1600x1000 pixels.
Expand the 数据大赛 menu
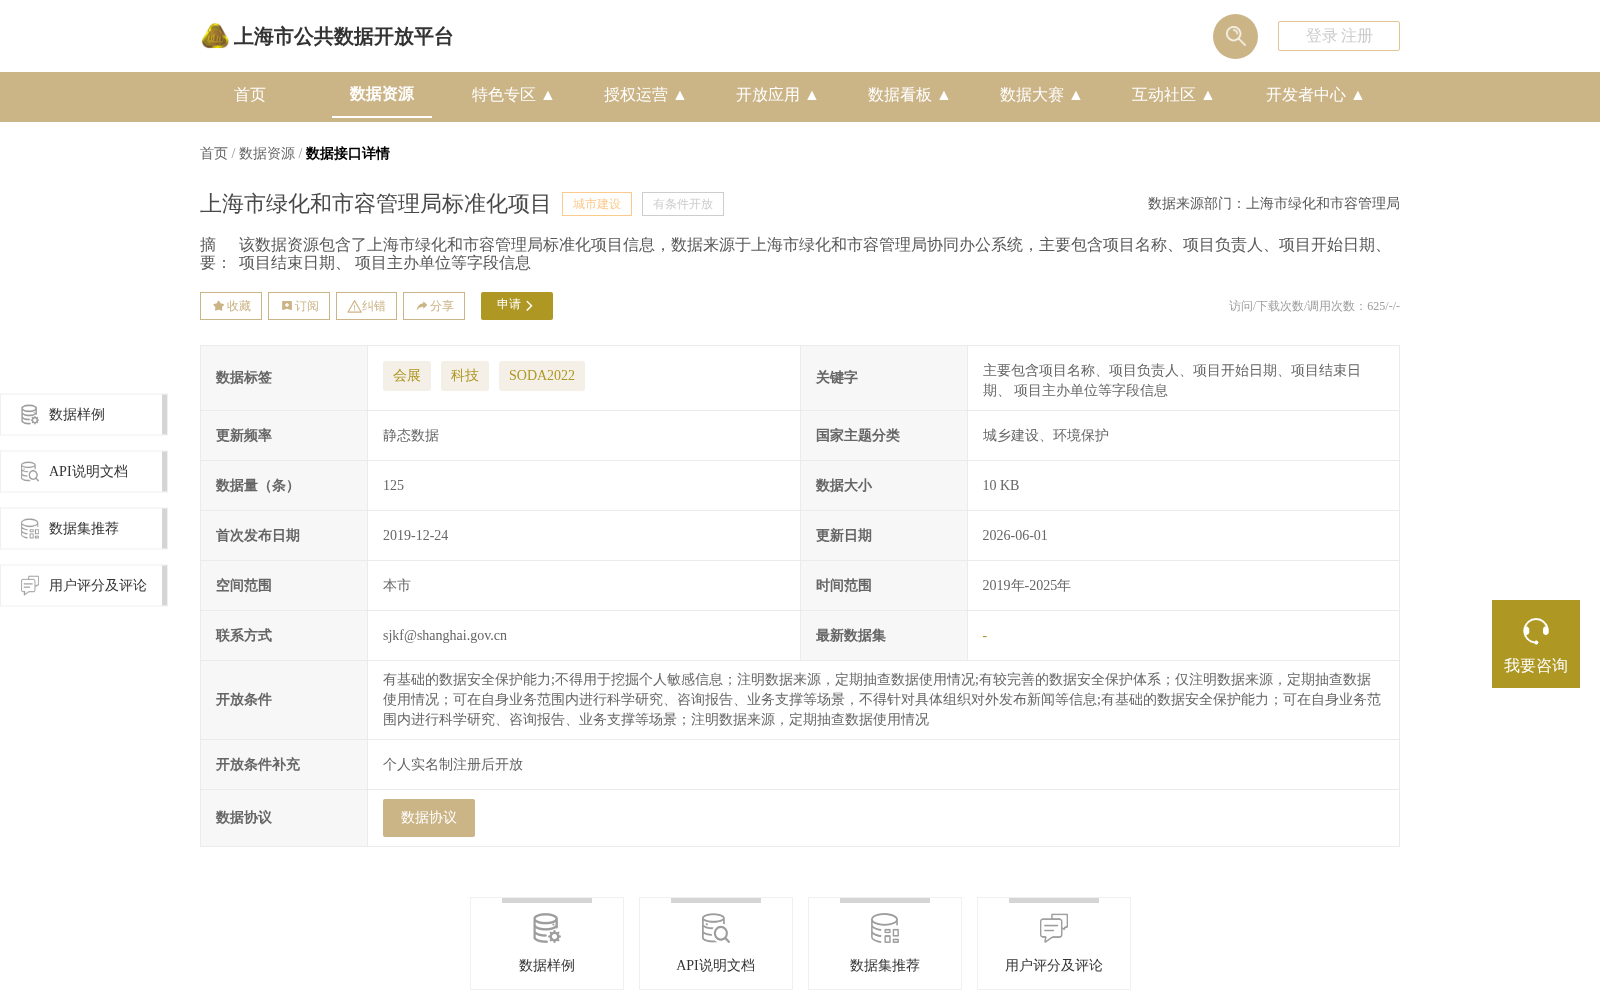point(1041,95)
